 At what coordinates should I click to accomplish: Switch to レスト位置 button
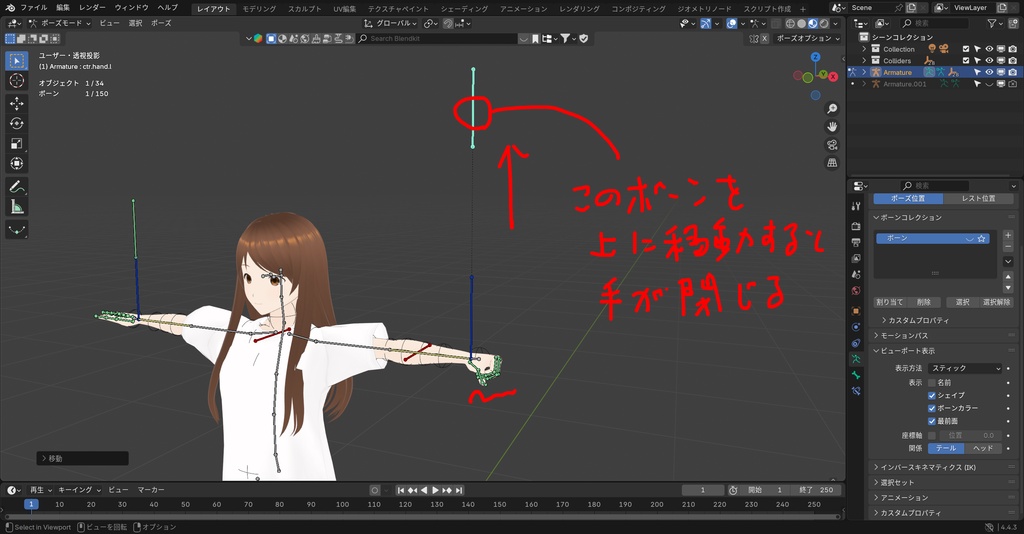(978, 198)
